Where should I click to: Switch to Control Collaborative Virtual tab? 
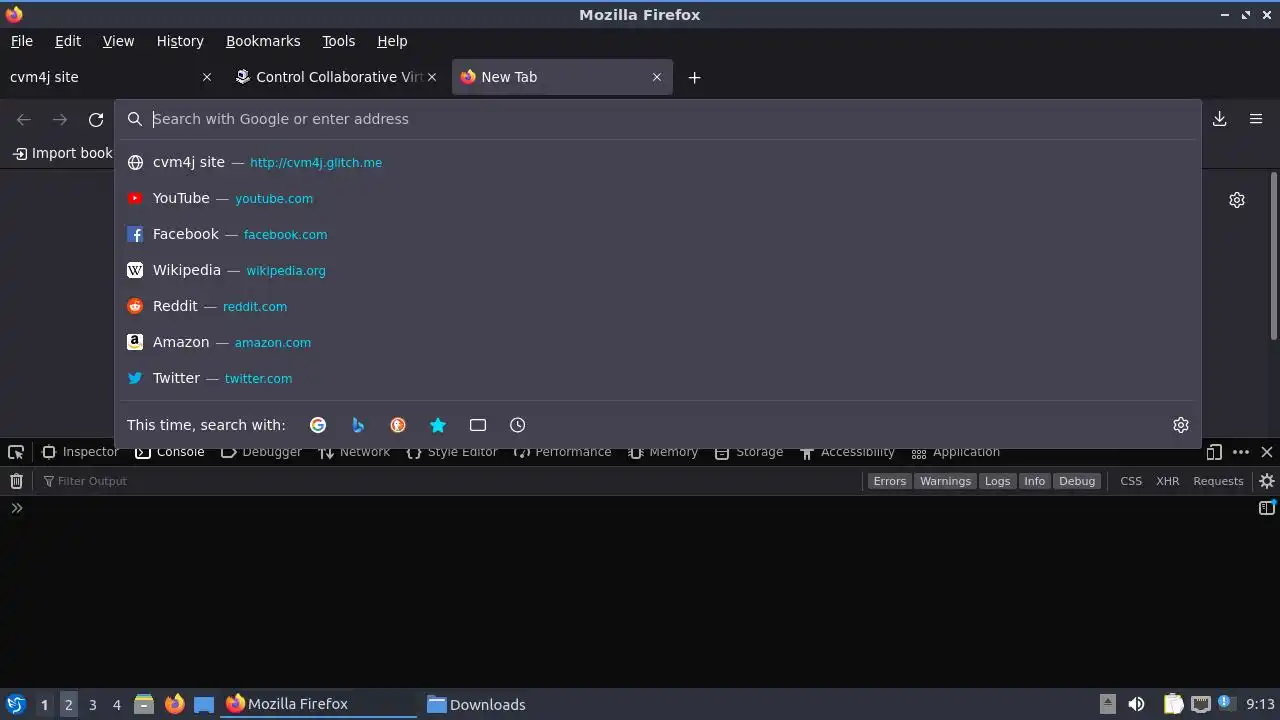(x=336, y=77)
